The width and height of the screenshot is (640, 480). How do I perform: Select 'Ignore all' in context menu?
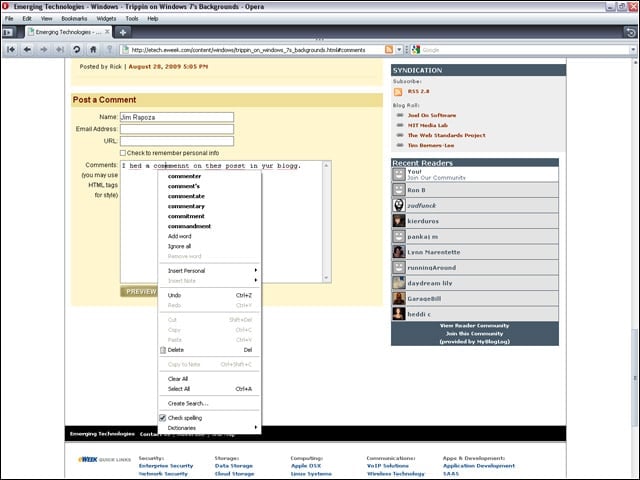click(x=179, y=246)
